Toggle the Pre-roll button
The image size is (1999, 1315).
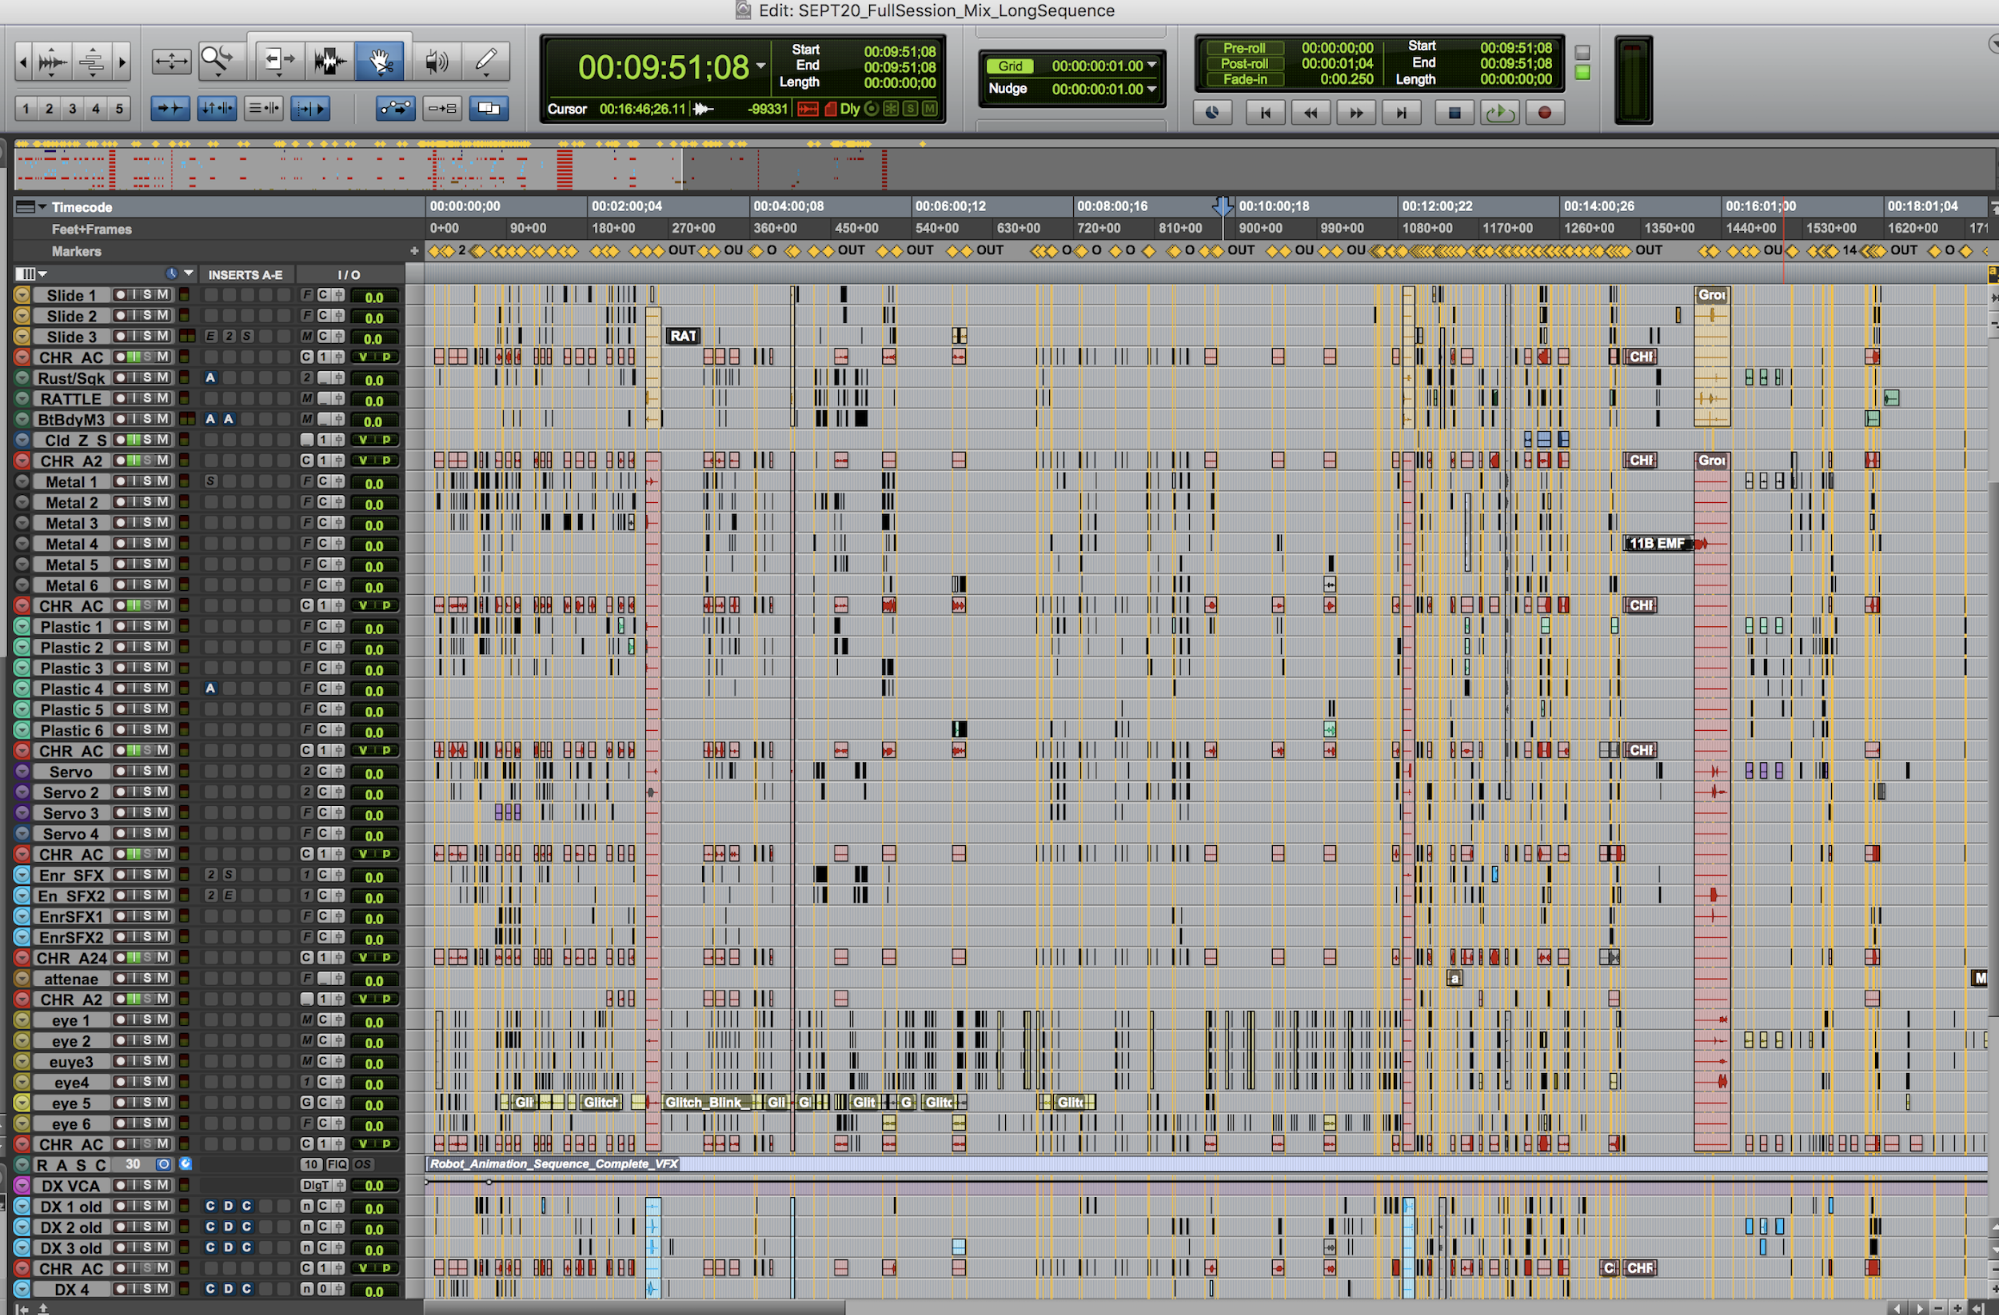[1243, 48]
